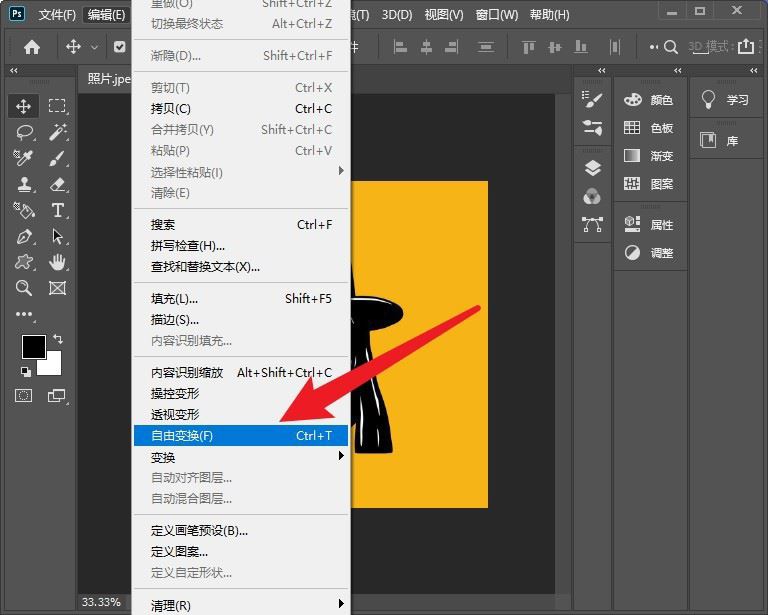Open the extra tools ellipsis button

pyautogui.click(x=24, y=314)
